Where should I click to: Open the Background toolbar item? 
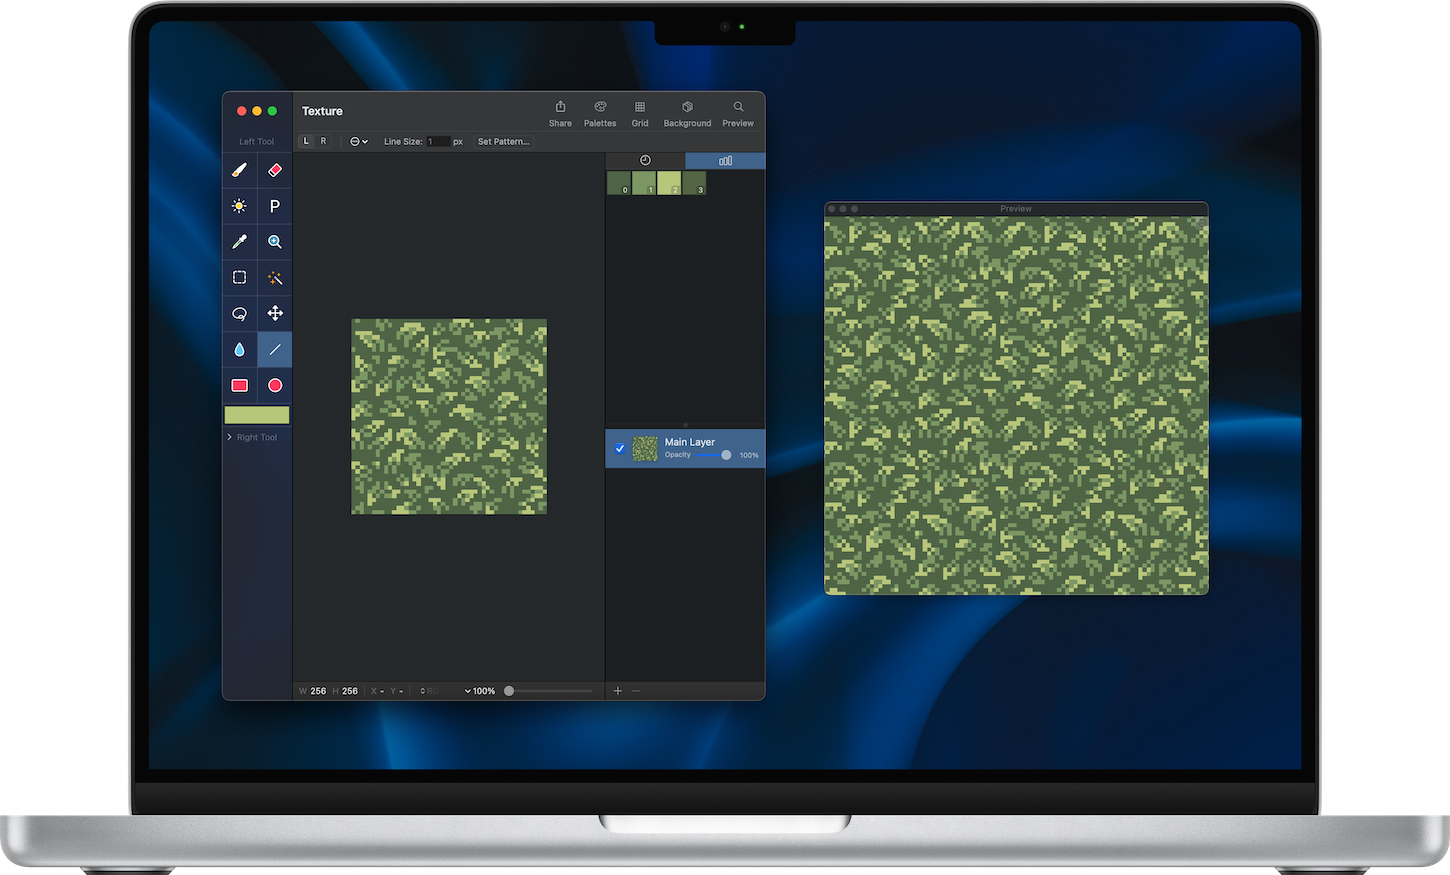click(687, 114)
